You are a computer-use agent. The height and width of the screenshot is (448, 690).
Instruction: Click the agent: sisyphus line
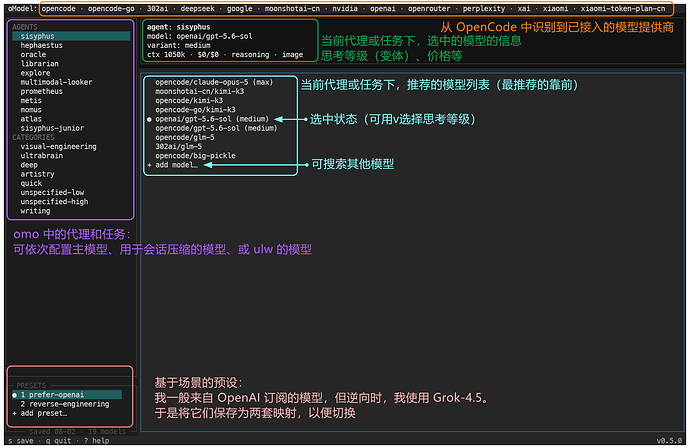point(179,27)
